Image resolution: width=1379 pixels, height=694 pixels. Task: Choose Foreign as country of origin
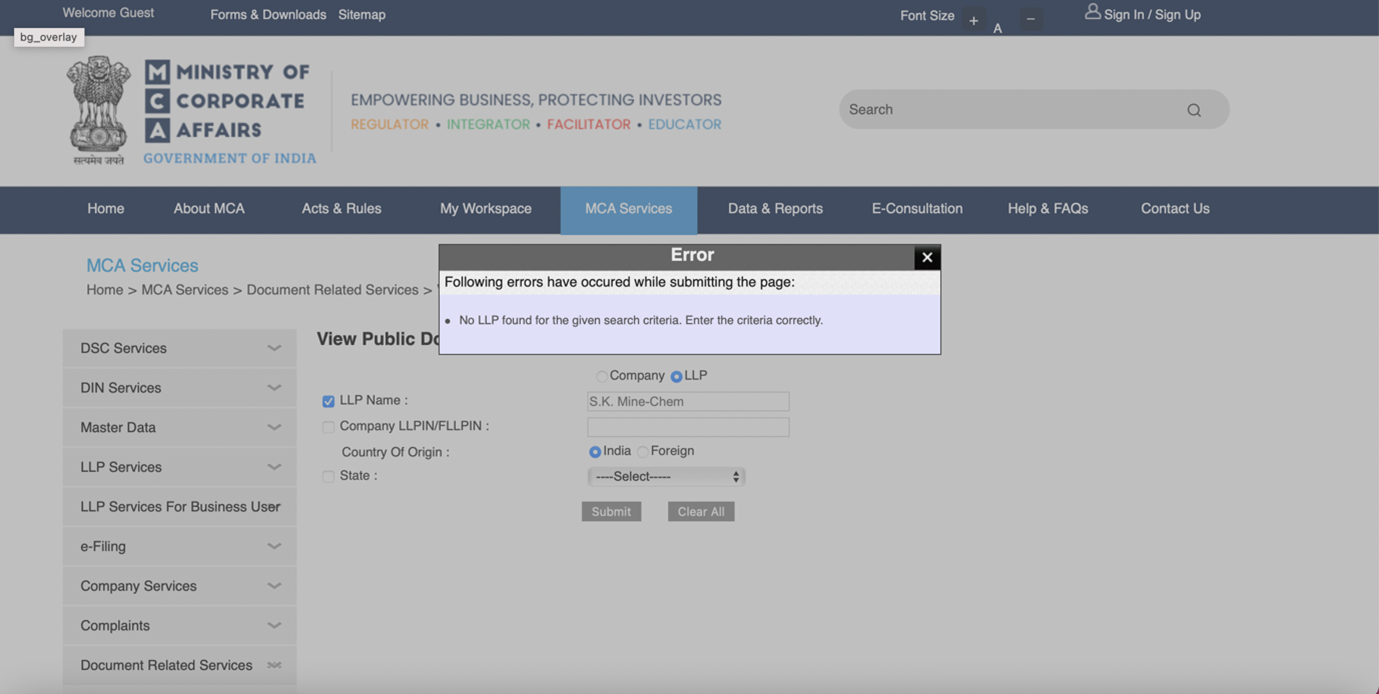(x=643, y=452)
